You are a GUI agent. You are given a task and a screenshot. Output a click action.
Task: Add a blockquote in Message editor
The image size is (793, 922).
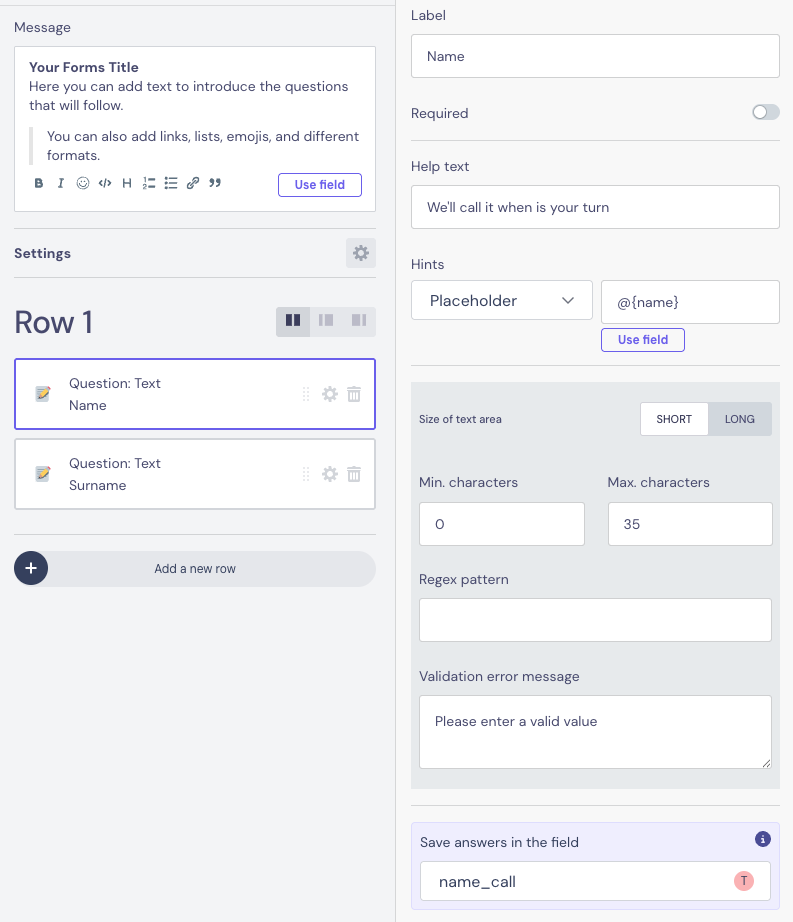pos(215,183)
